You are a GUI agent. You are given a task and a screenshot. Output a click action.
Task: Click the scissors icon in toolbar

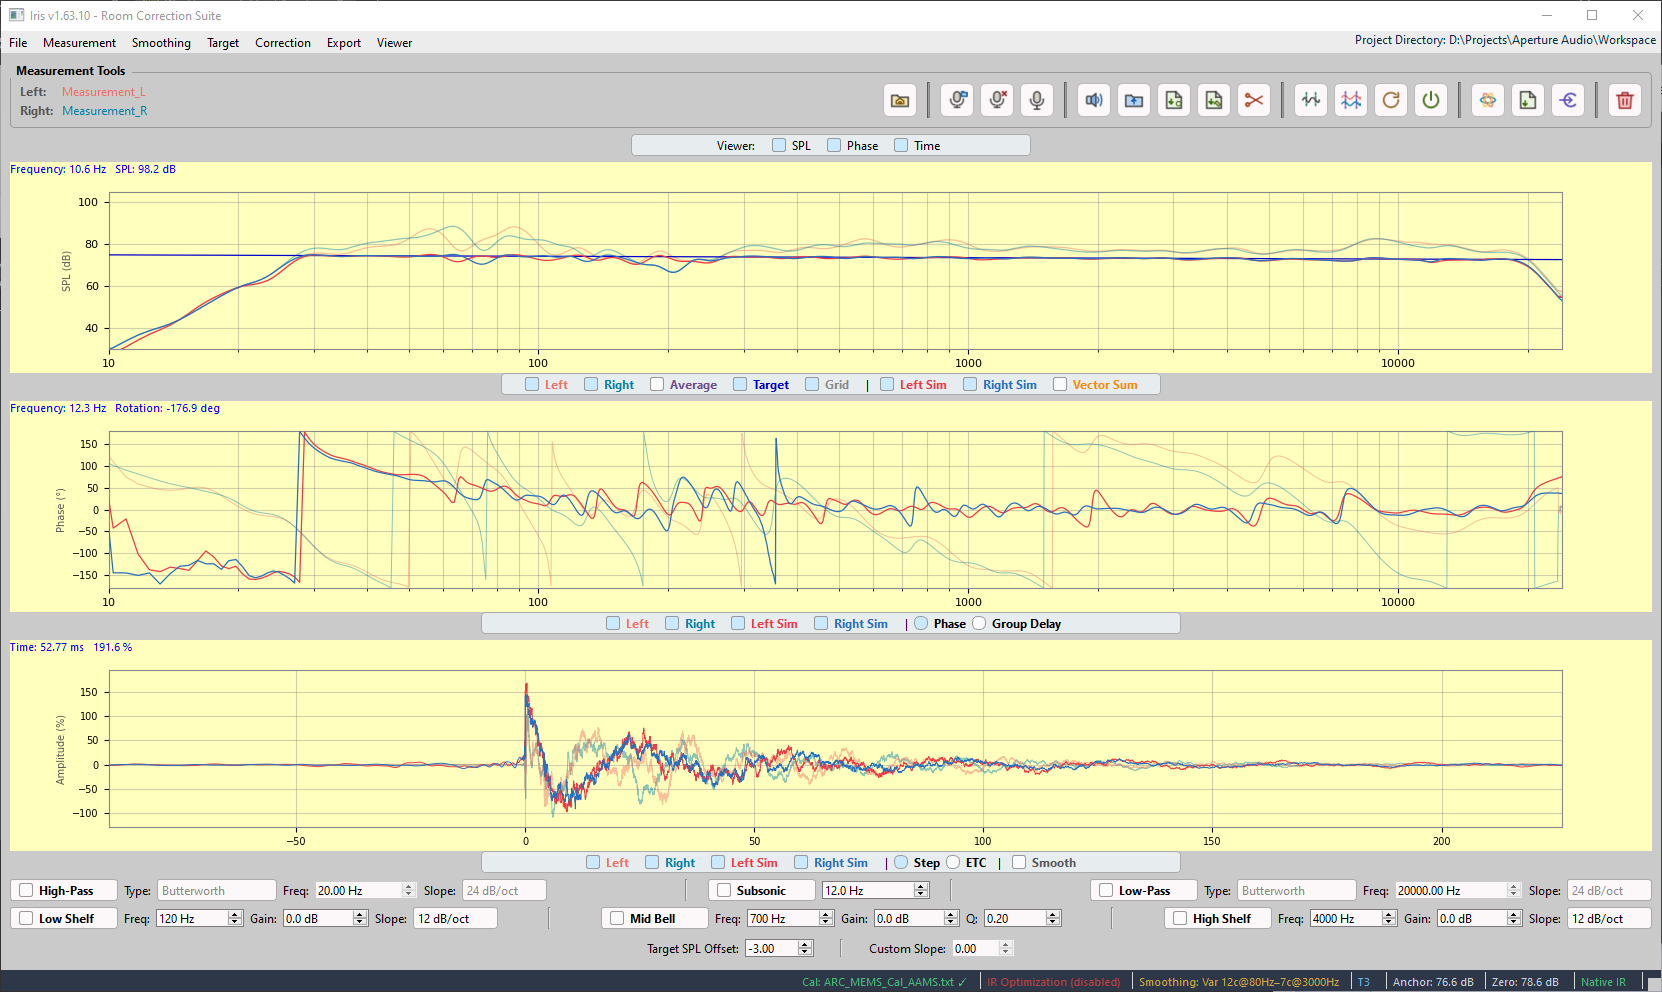tap(1254, 100)
